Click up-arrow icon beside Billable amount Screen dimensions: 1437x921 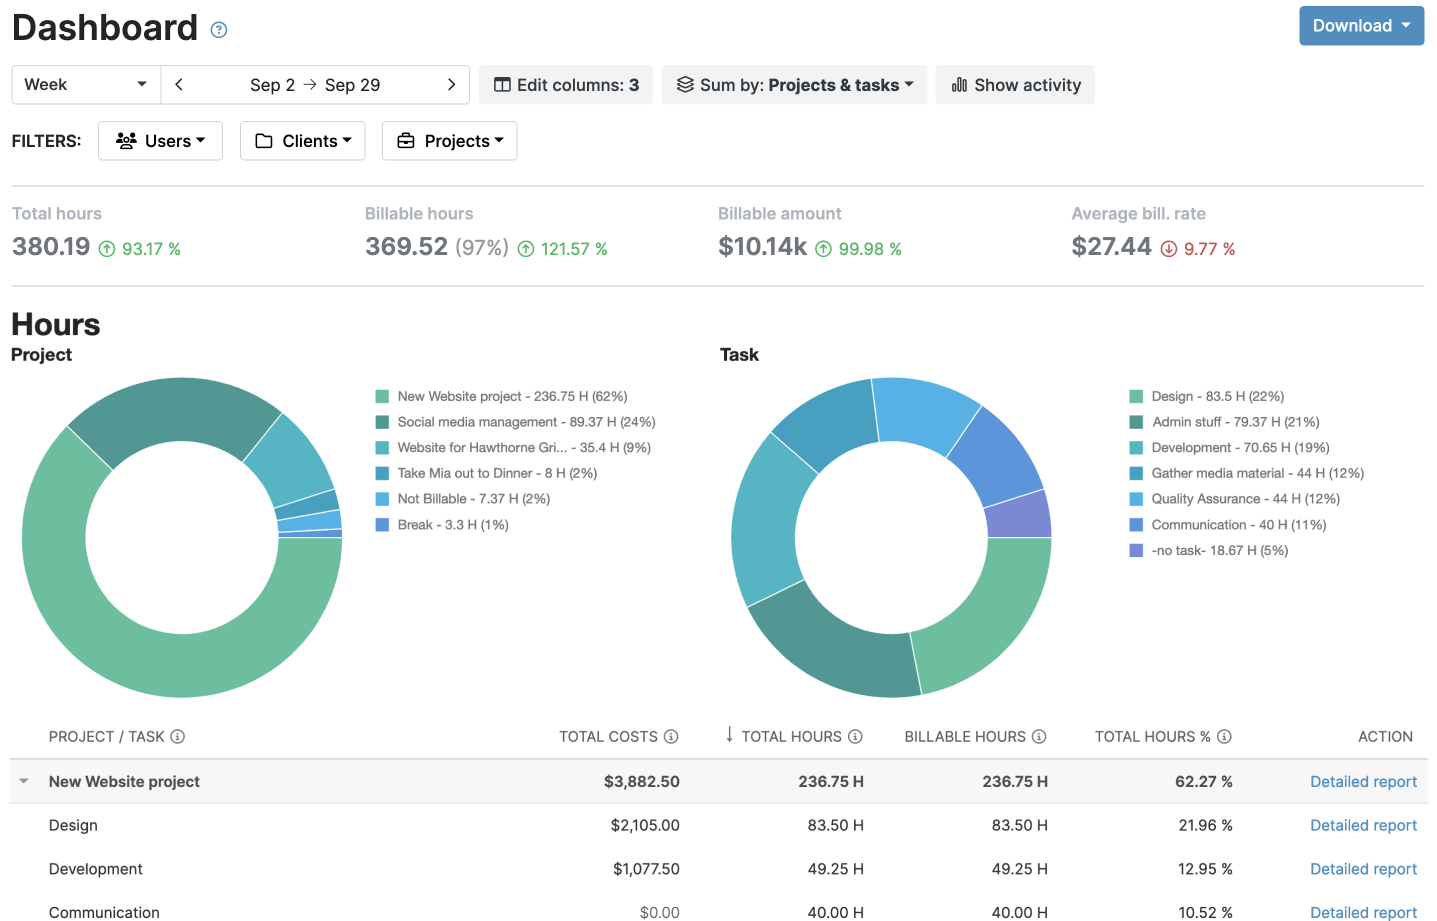pyautogui.click(x=823, y=249)
